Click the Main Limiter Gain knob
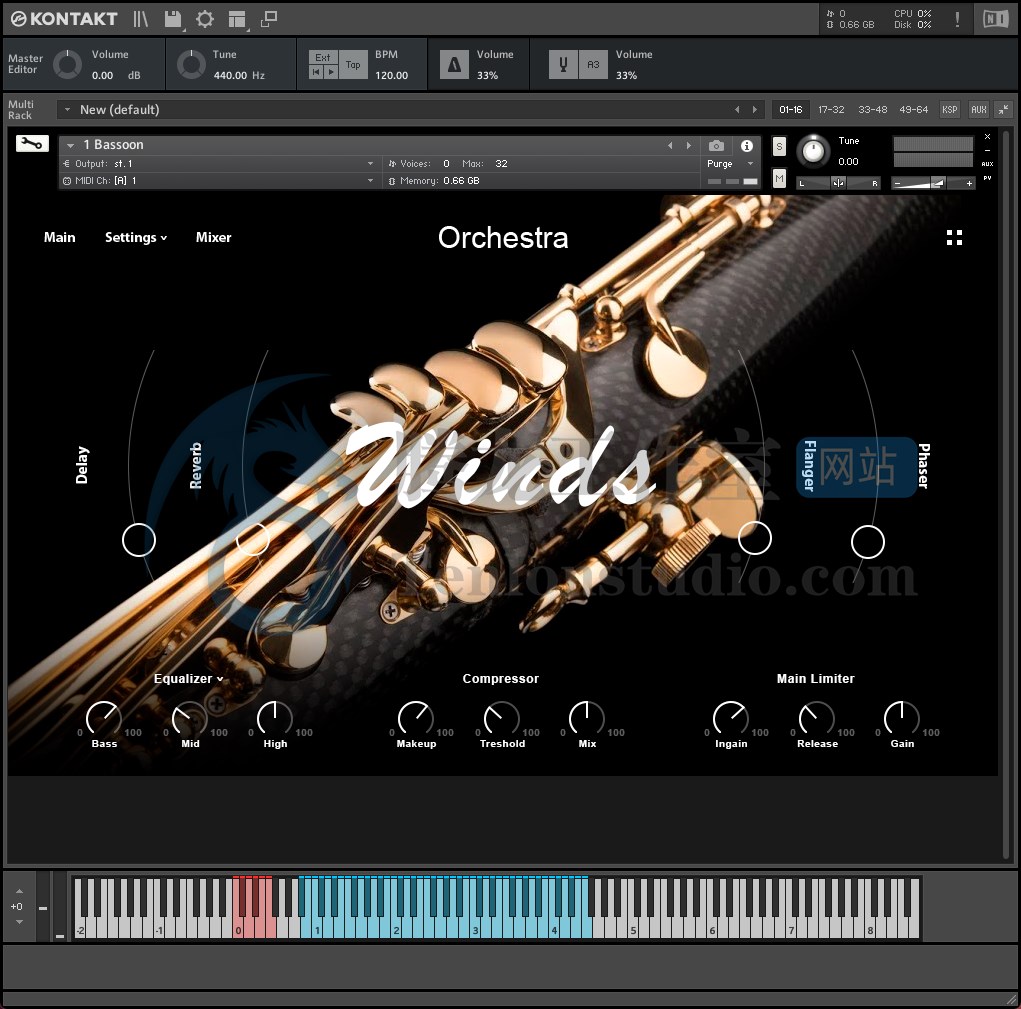The height and width of the screenshot is (1009, 1021). pyautogui.click(x=901, y=719)
